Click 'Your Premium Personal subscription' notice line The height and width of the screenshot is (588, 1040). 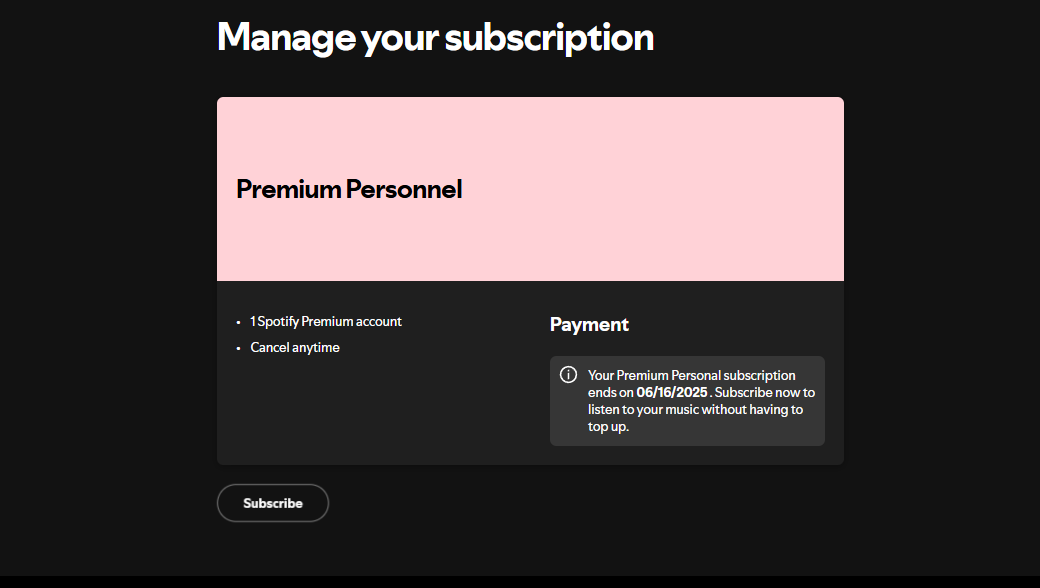click(691, 375)
